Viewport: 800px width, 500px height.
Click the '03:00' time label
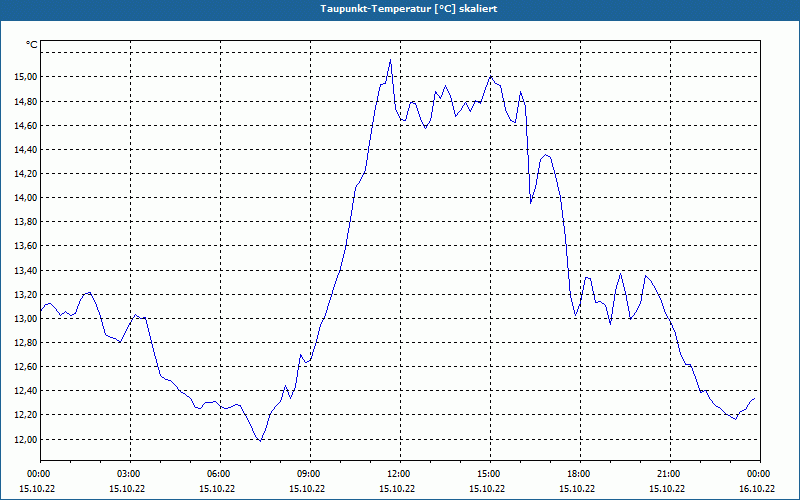[x=131, y=474]
